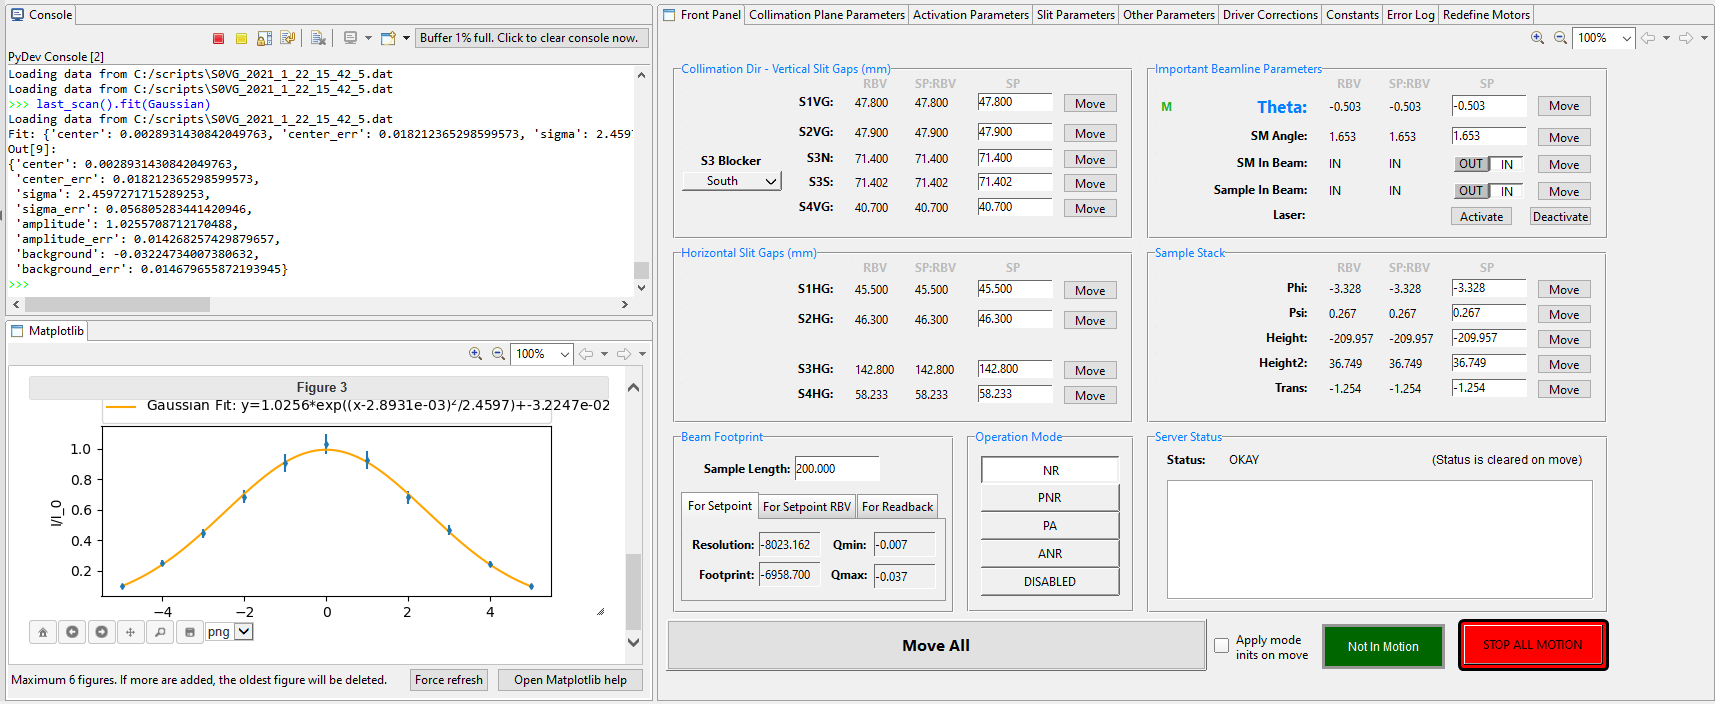Click Move button for Theta
Screen dimensions: 1715x704
[1564, 106]
